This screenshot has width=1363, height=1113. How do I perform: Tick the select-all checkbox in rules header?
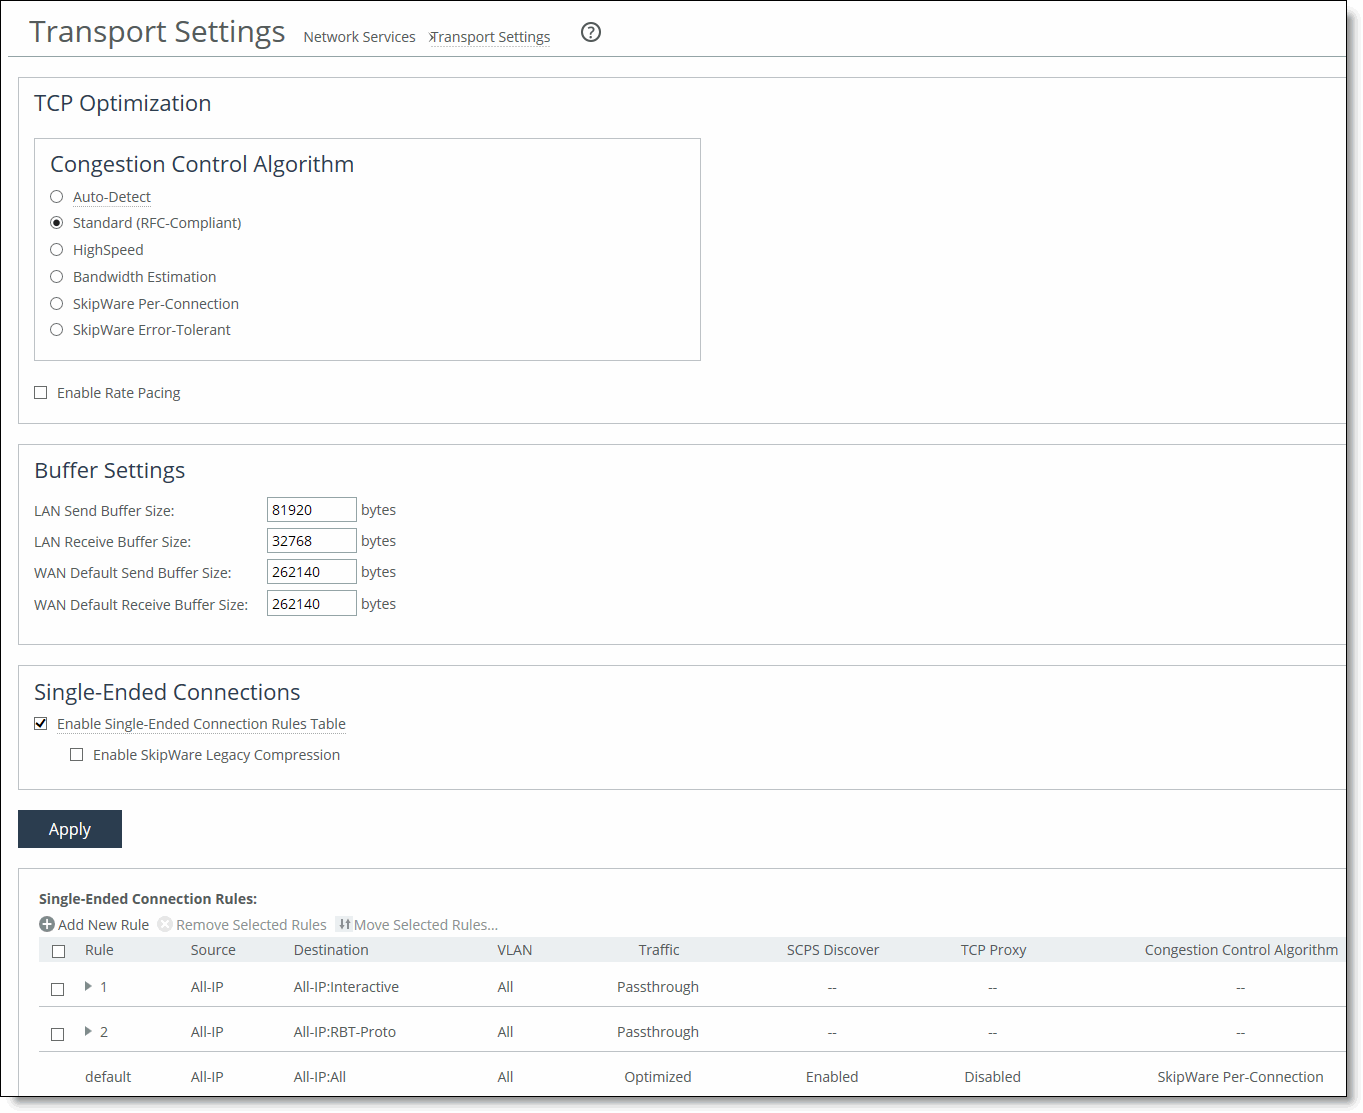tap(59, 951)
